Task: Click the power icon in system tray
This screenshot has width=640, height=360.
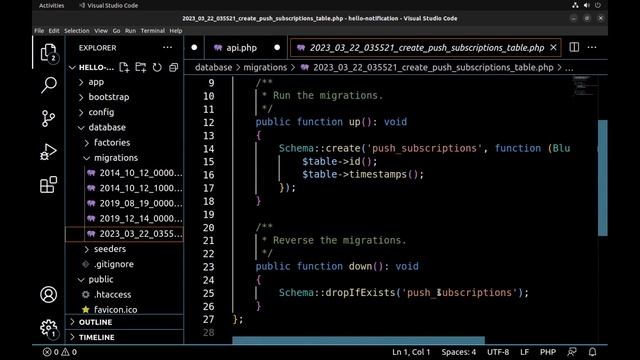Action: tap(598, 5)
